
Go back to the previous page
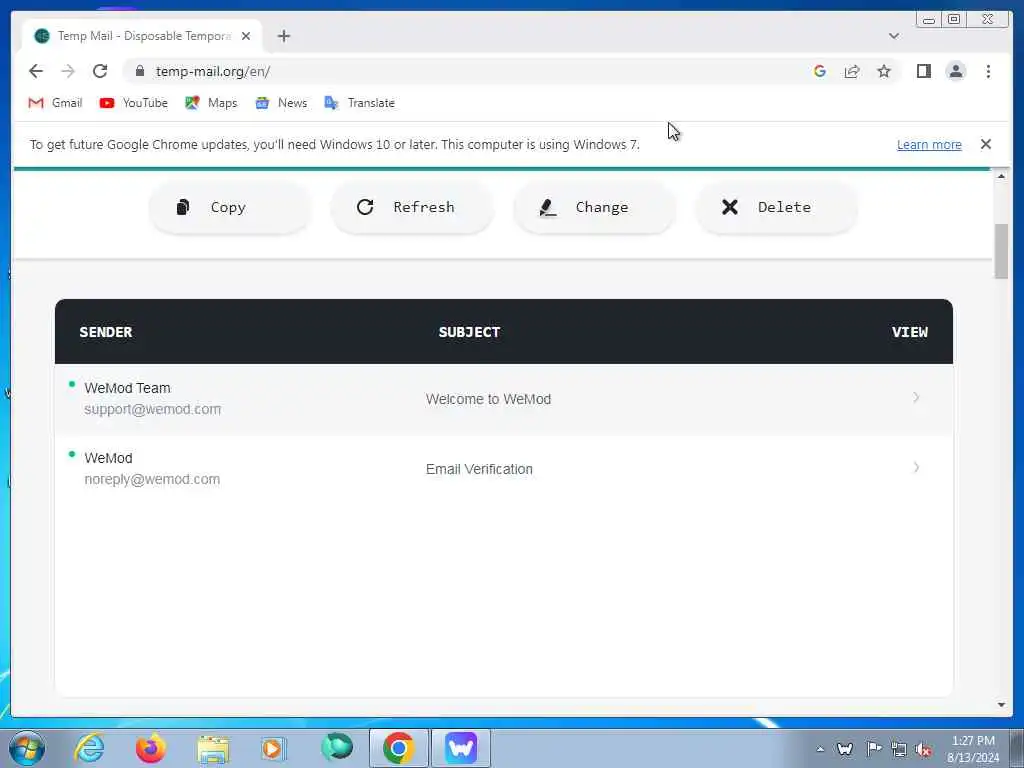[36, 71]
